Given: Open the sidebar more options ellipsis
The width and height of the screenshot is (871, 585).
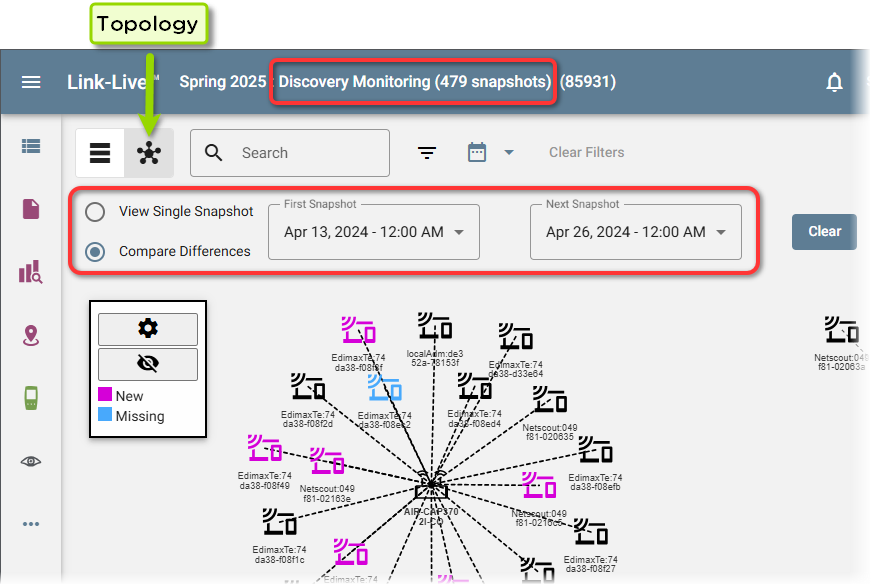Looking at the screenshot, I should click(x=31, y=524).
